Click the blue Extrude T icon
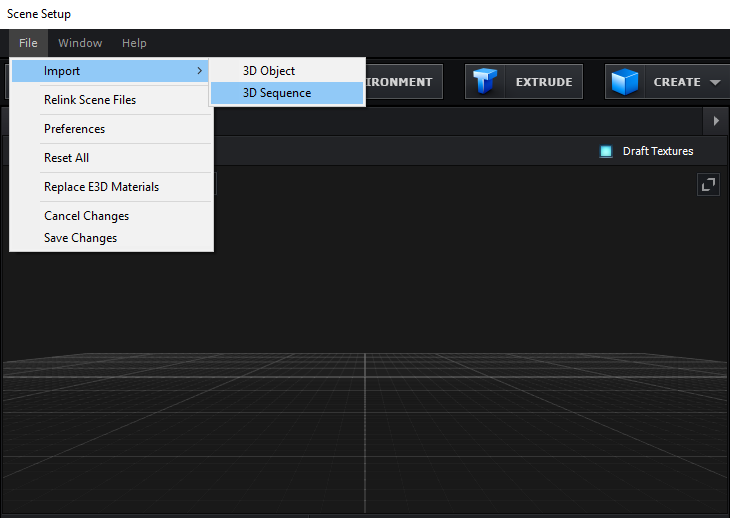This screenshot has height=518, width=730. pos(487,82)
